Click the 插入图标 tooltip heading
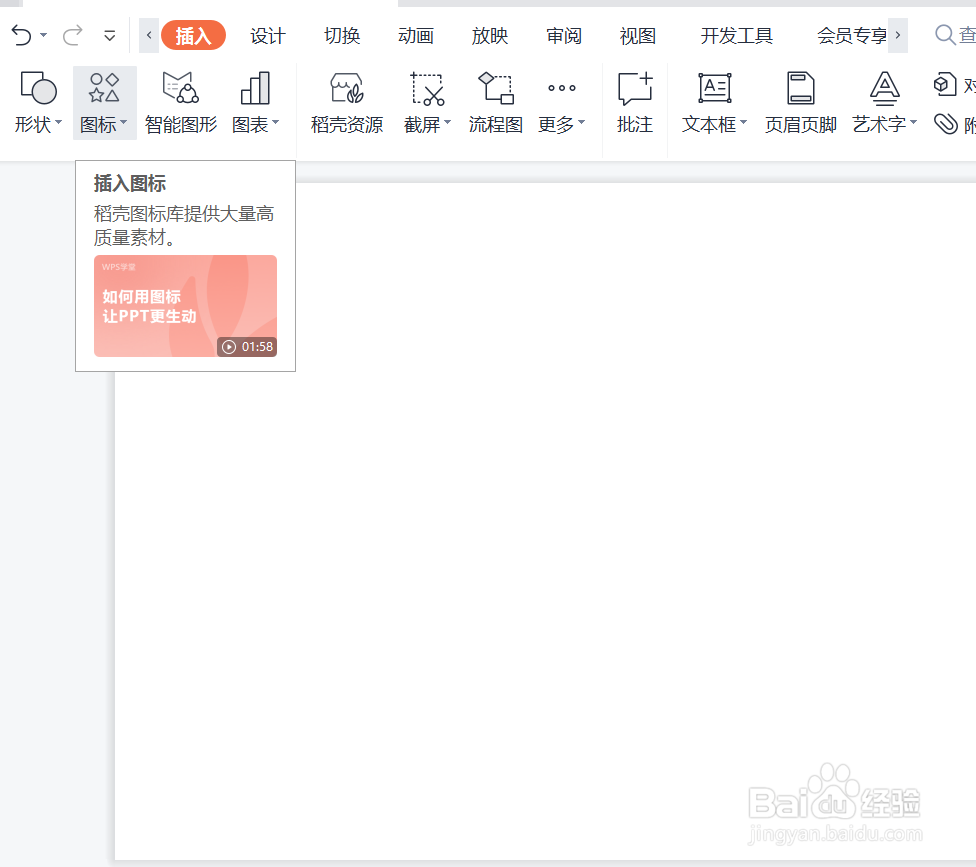 [129, 184]
